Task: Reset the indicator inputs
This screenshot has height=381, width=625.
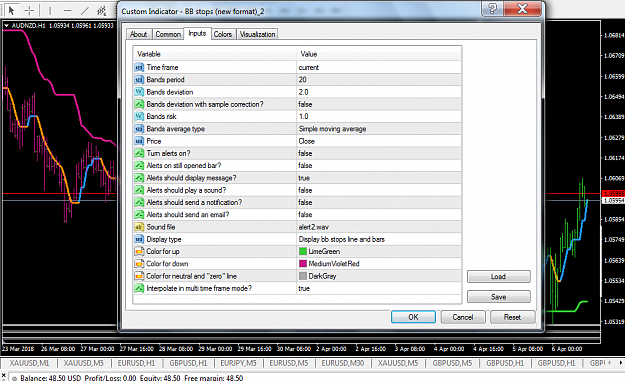Action: pos(512,317)
